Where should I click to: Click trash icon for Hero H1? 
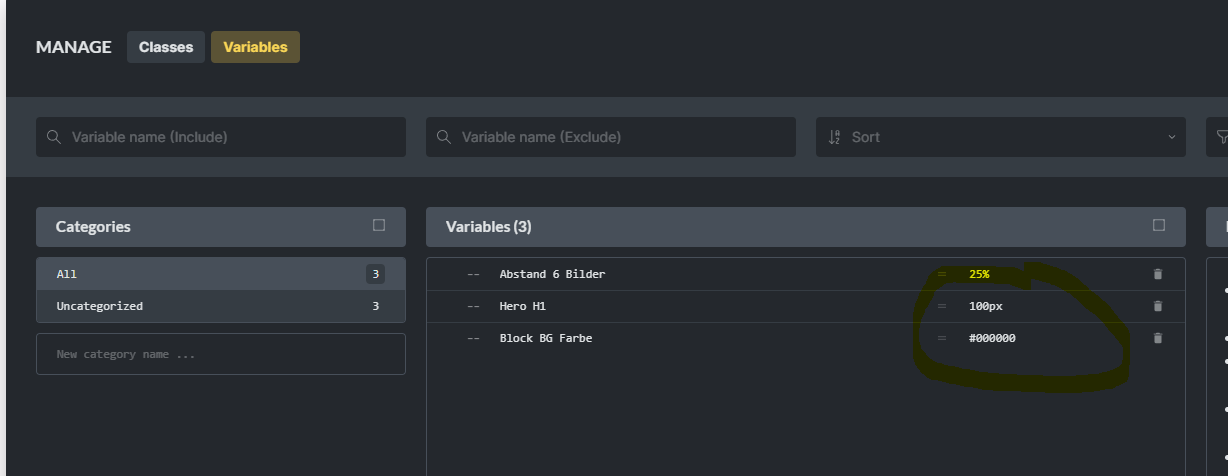(1158, 306)
